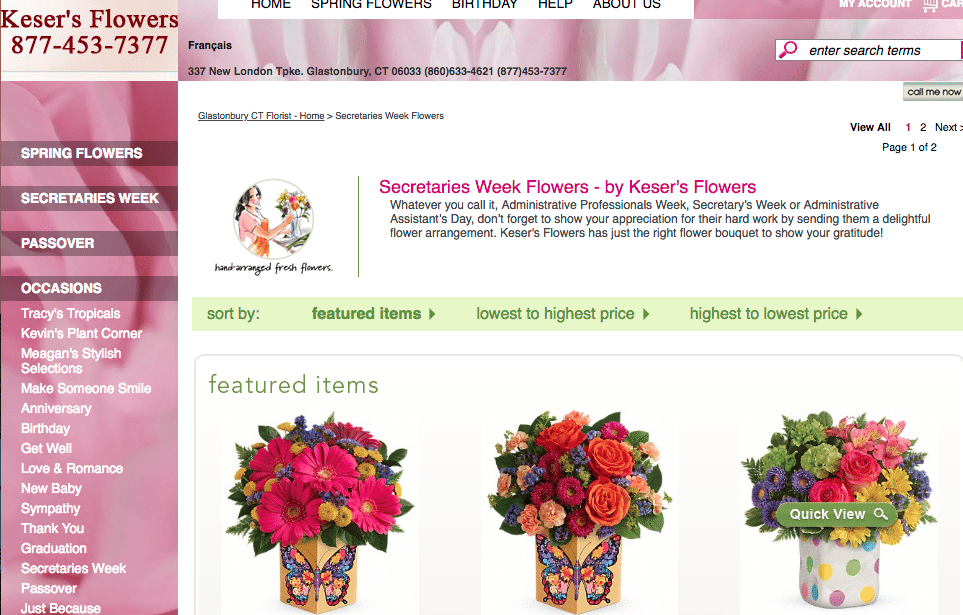
Task: Open the shopping cart icon
Action: point(930,5)
